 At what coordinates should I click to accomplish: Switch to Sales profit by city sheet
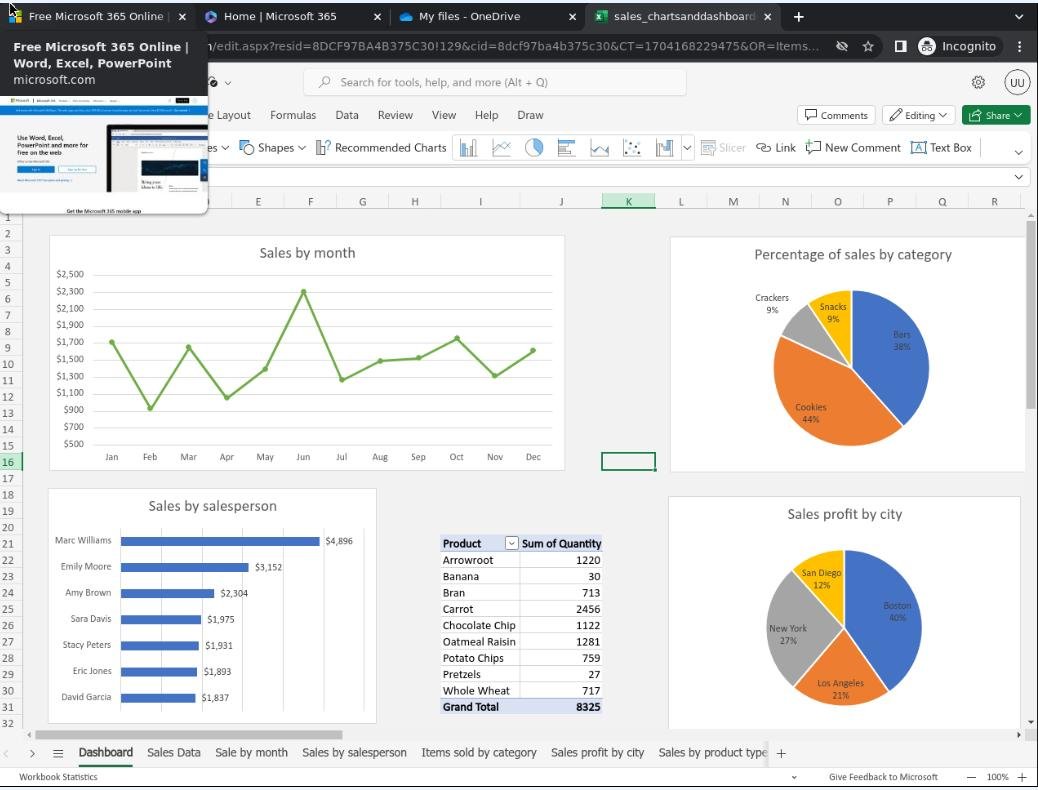point(597,752)
